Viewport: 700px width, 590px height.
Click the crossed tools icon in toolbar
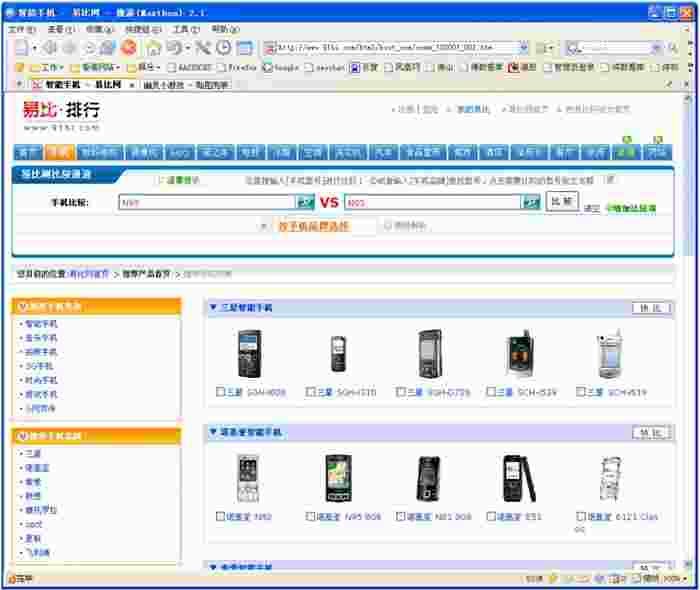point(203,47)
